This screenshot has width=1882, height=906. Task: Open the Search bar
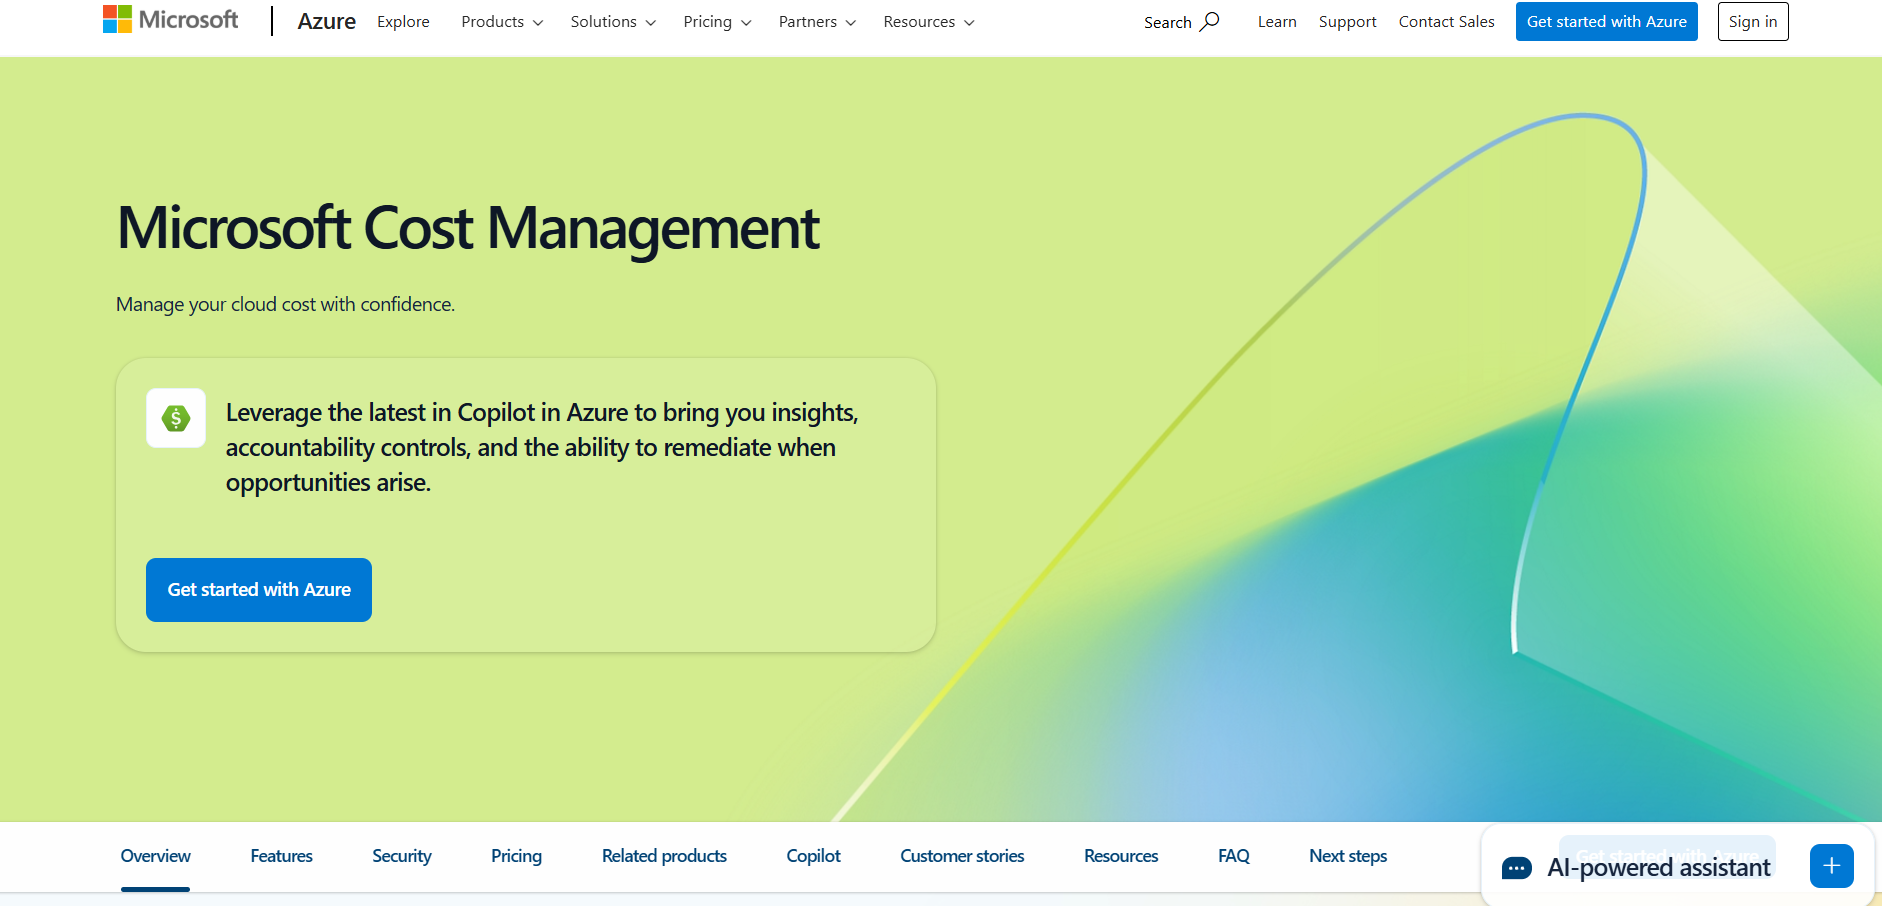click(x=1181, y=21)
